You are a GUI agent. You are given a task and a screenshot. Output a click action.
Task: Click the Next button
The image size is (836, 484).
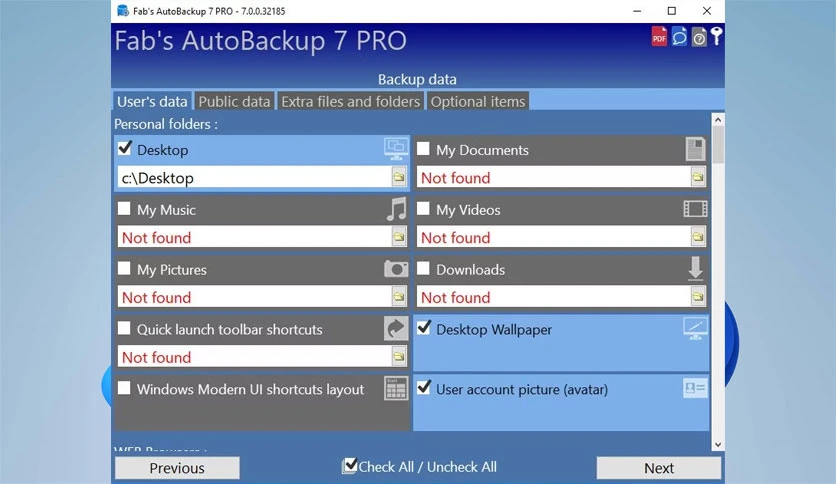(x=659, y=468)
